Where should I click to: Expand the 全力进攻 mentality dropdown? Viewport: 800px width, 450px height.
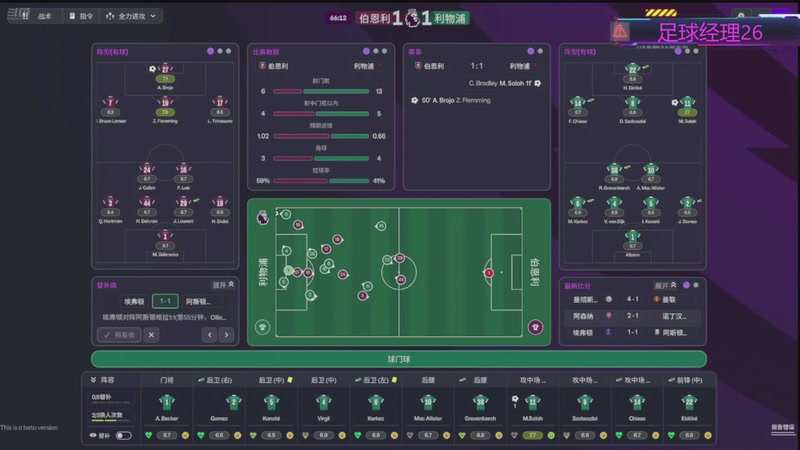(131, 16)
